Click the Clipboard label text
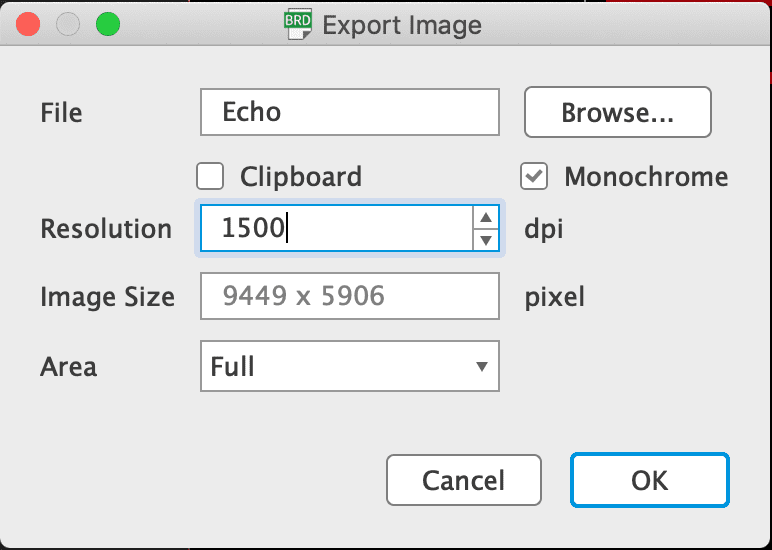The height and width of the screenshot is (550, 772). (300, 177)
